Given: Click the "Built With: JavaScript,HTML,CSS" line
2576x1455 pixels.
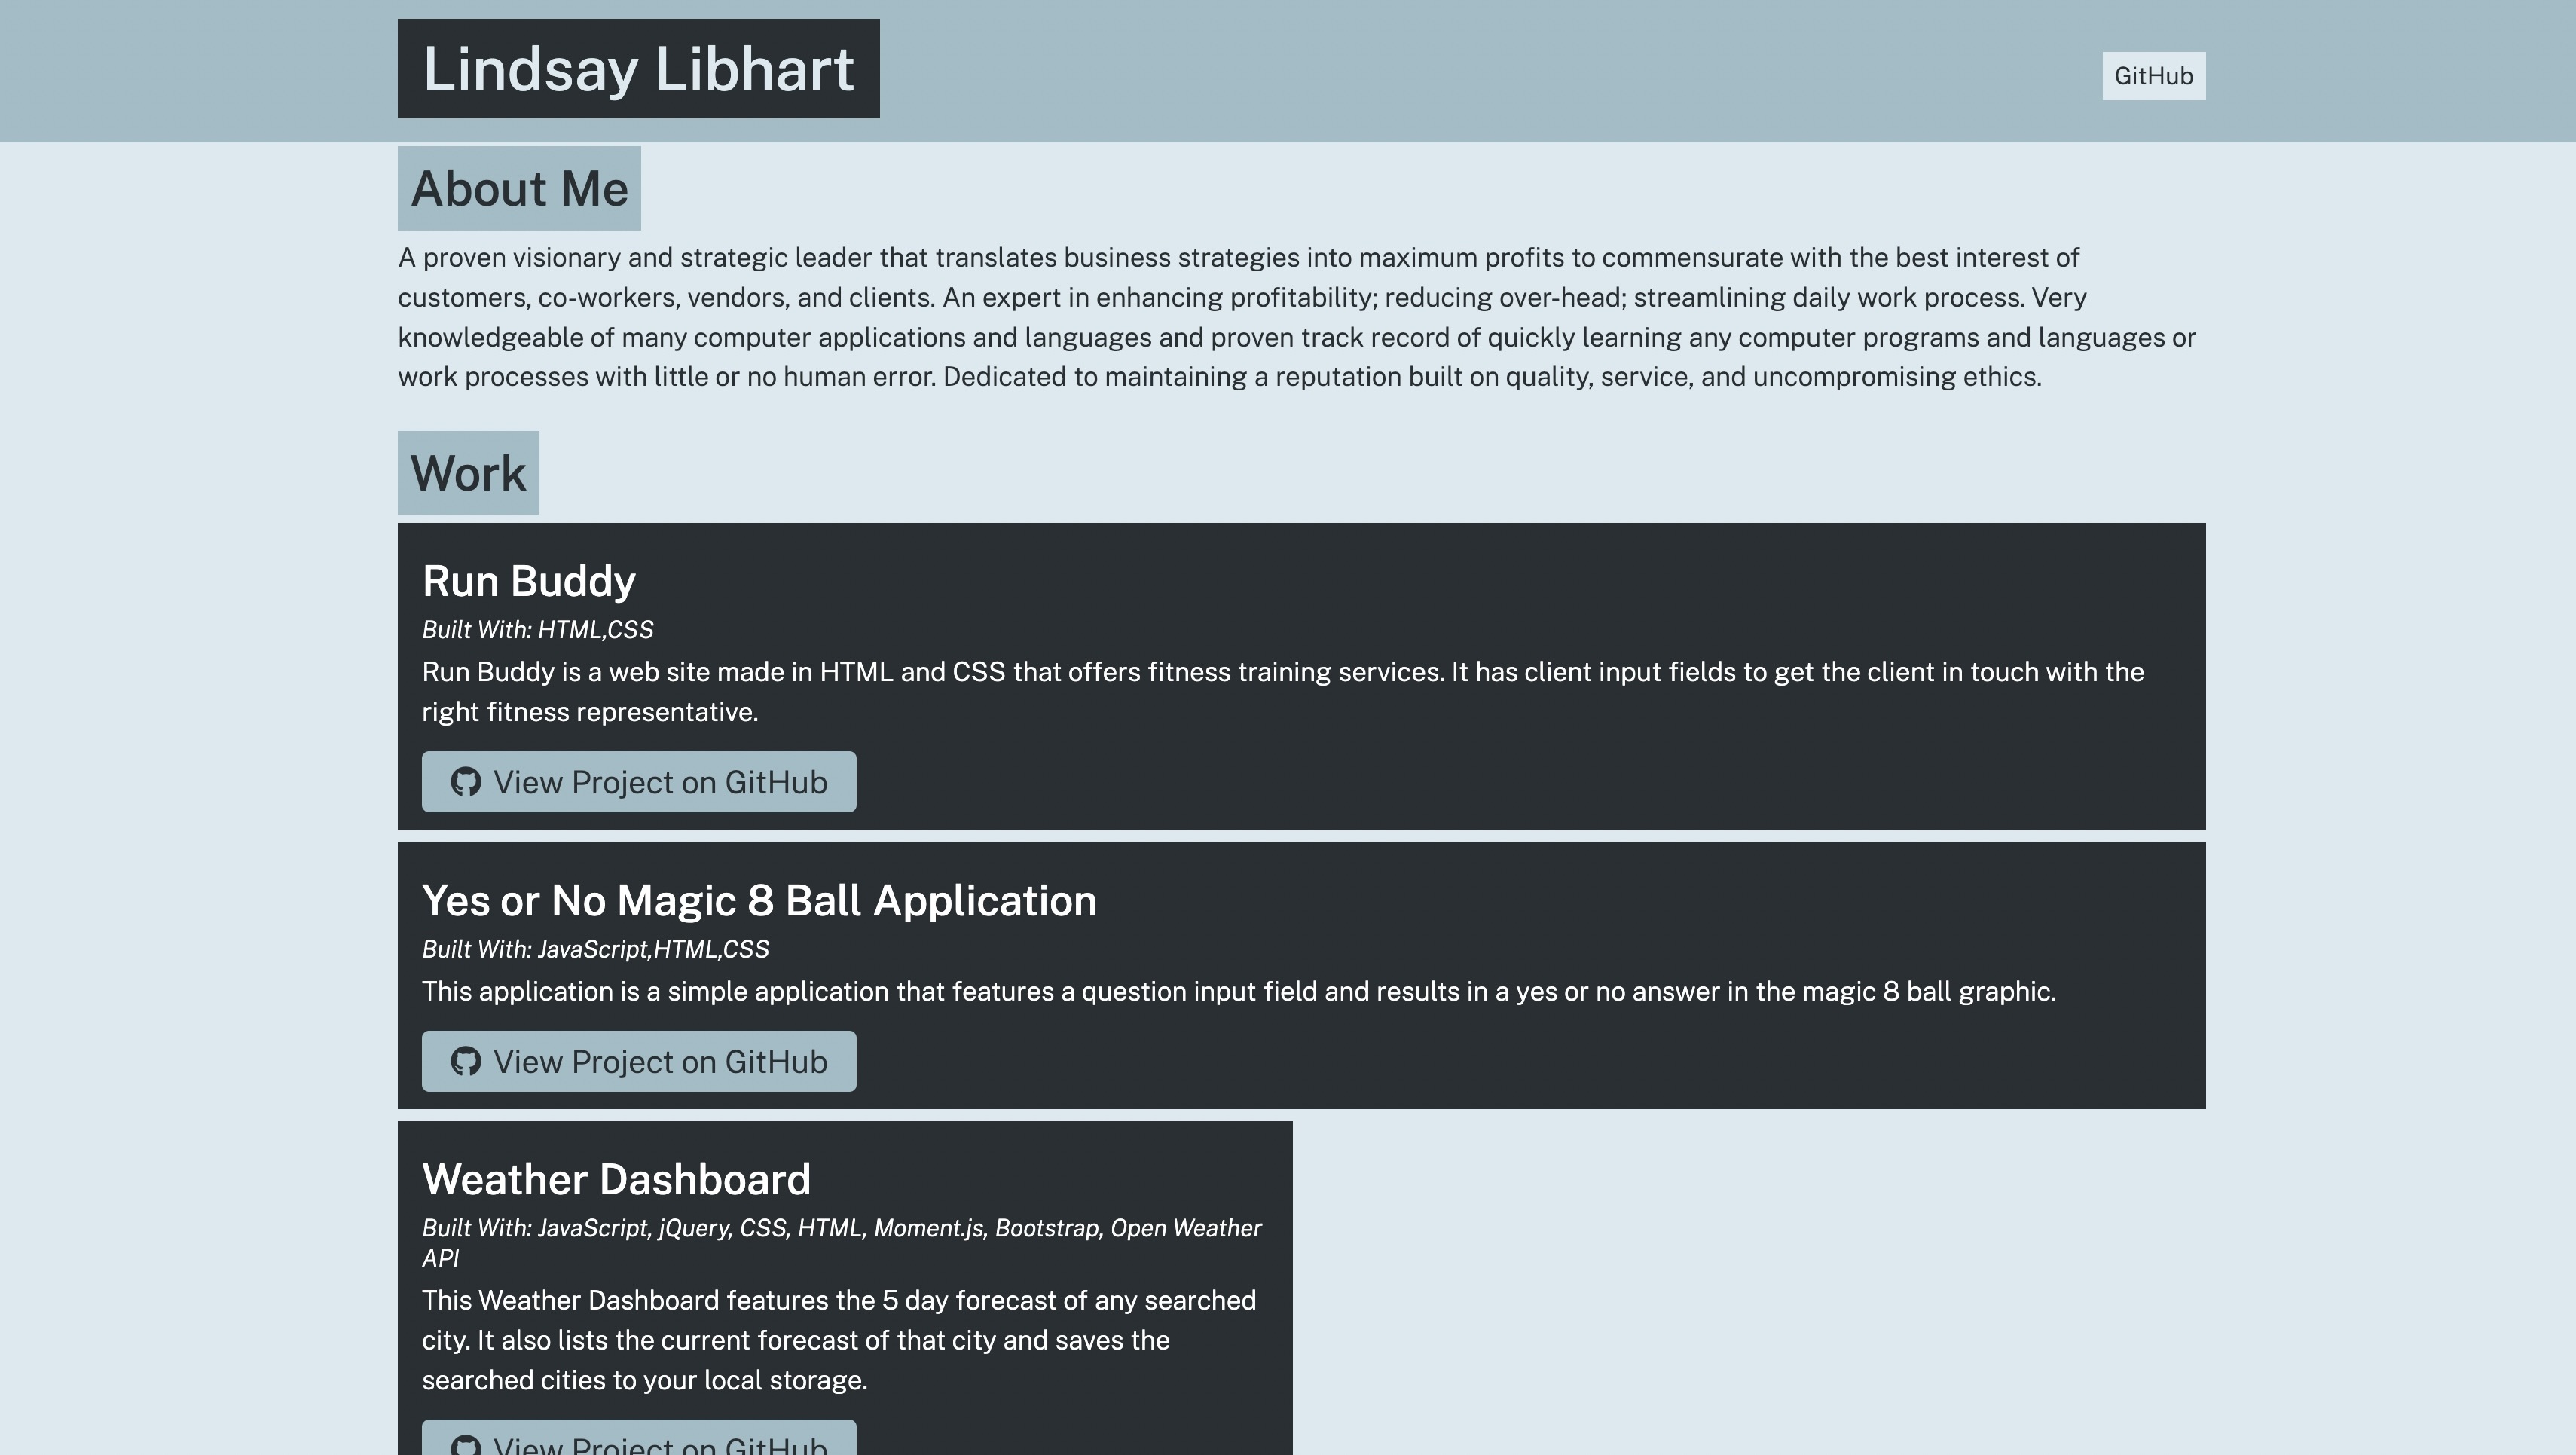Looking at the screenshot, I should [x=595, y=949].
